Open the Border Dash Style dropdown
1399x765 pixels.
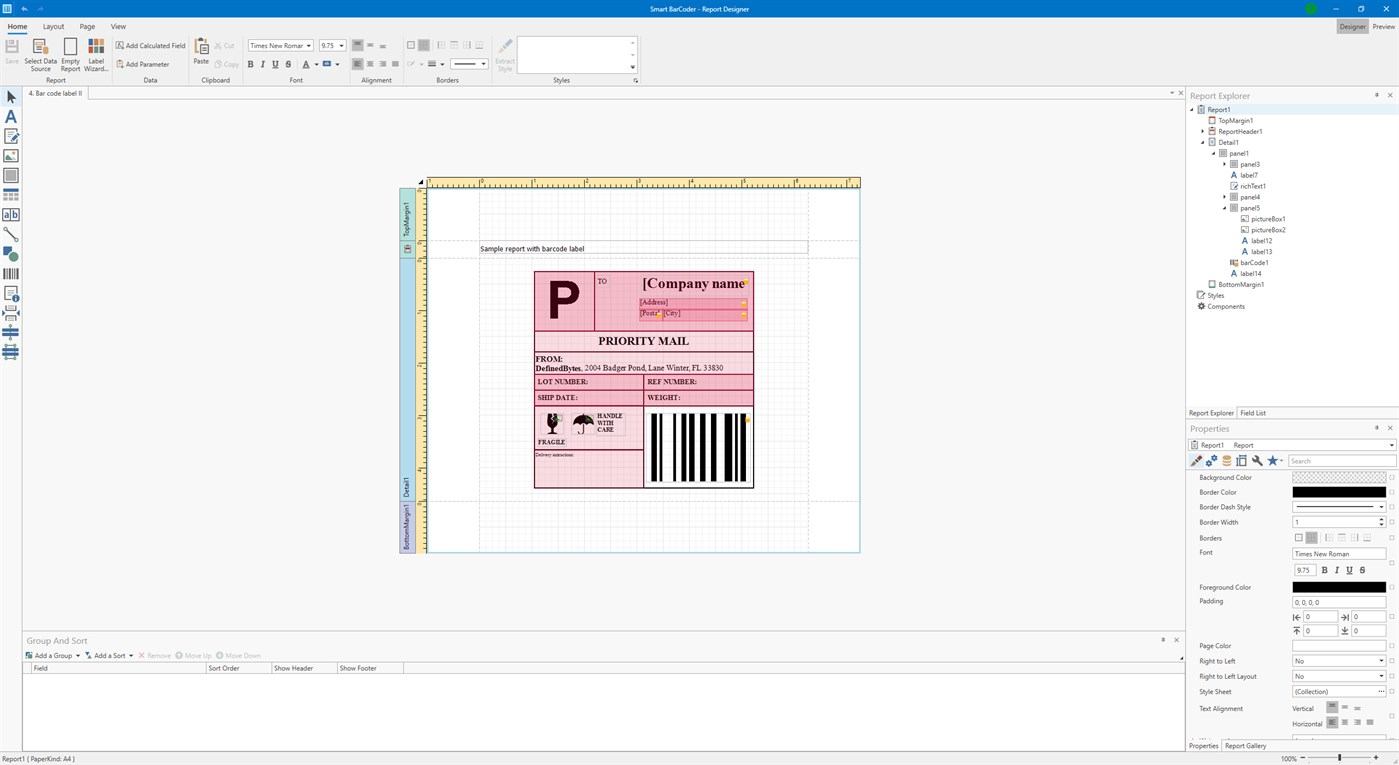point(1381,507)
